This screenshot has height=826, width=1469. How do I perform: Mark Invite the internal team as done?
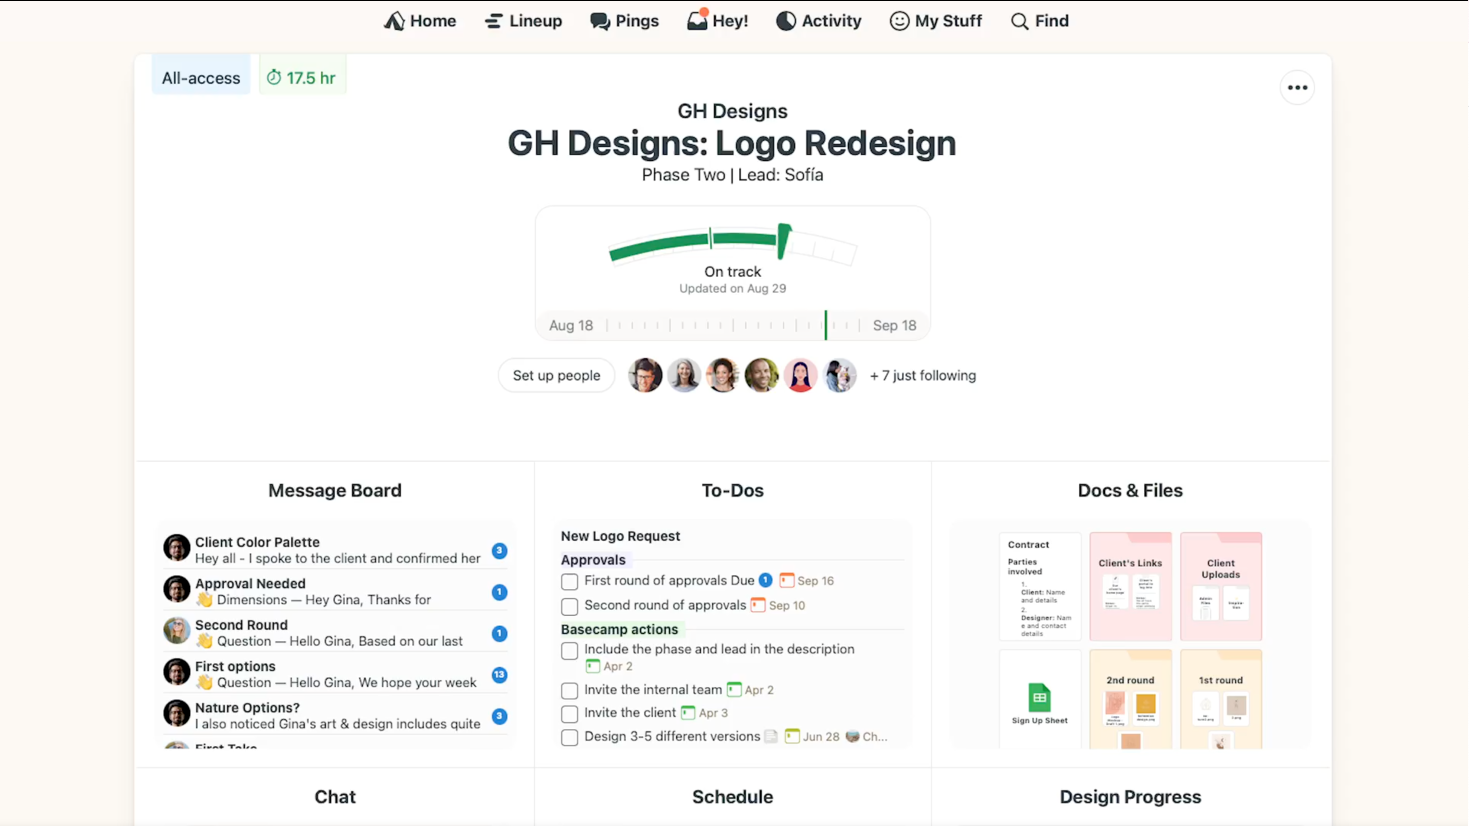click(x=570, y=691)
